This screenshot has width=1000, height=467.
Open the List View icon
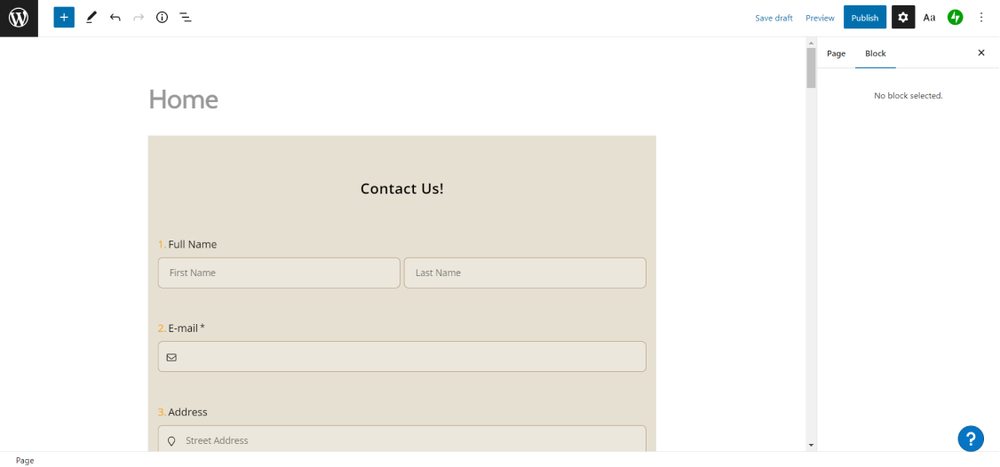tap(186, 18)
